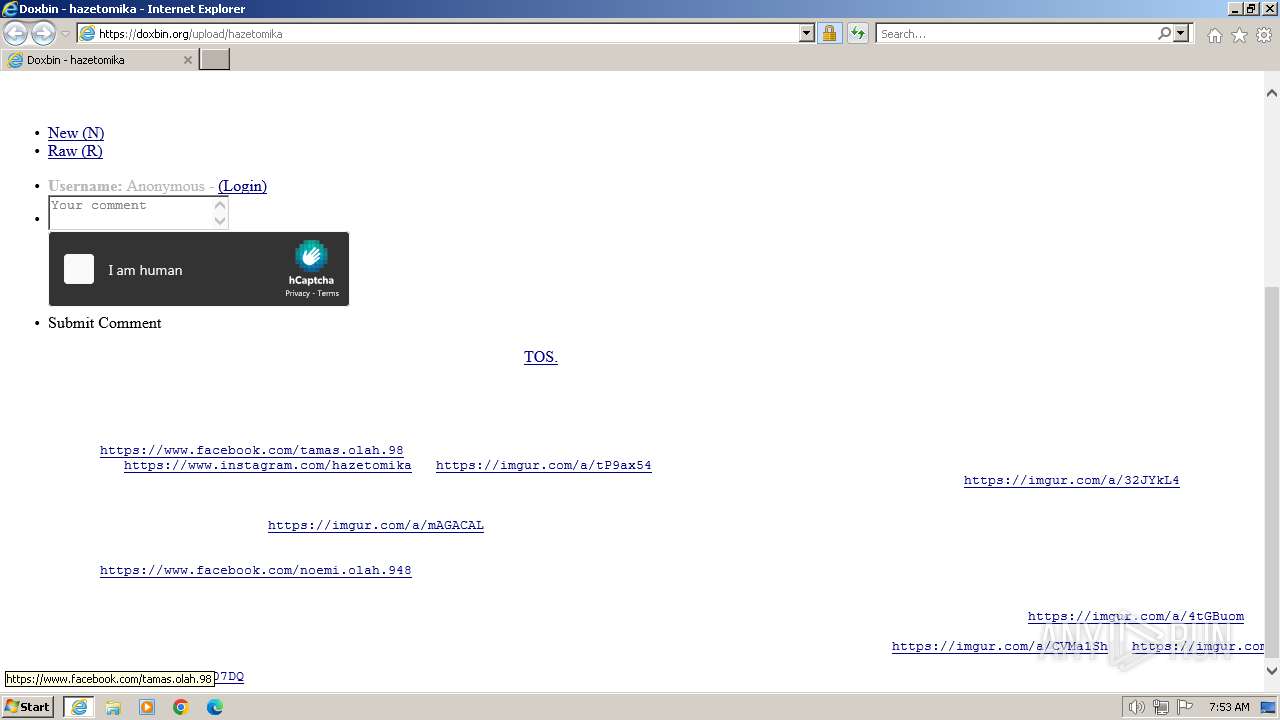Image resolution: width=1280 pixels, height=720 pixels.
Task: Click the page scrollbar down arrow
Action: pos(1272,671)
